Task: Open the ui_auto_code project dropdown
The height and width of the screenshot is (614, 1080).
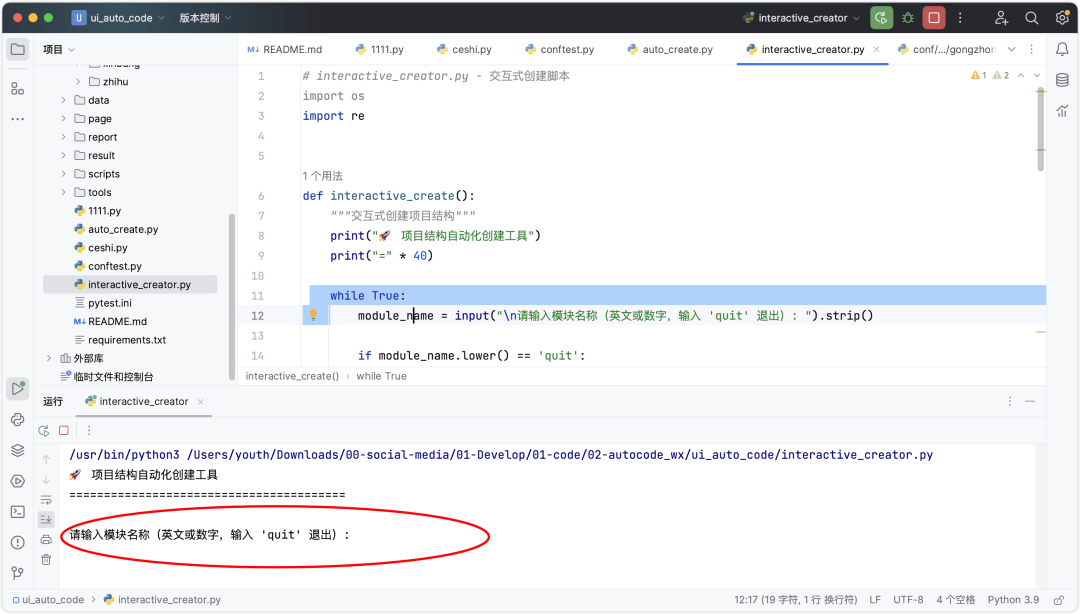Action: 118,18
